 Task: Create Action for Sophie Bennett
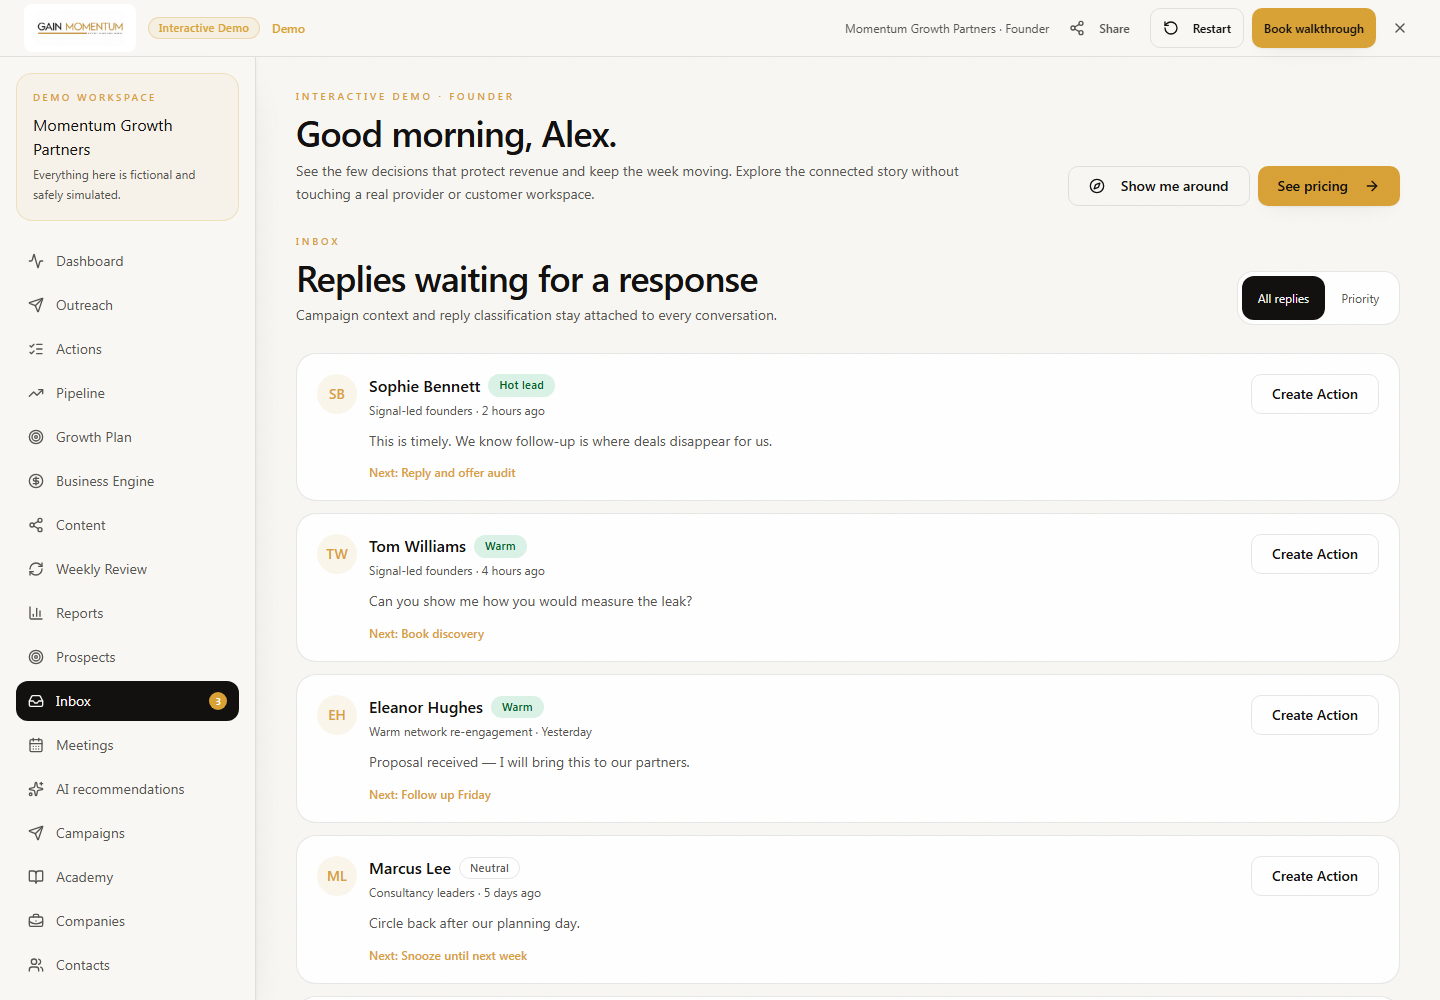pyautogui.click(x=1315, y=394)
